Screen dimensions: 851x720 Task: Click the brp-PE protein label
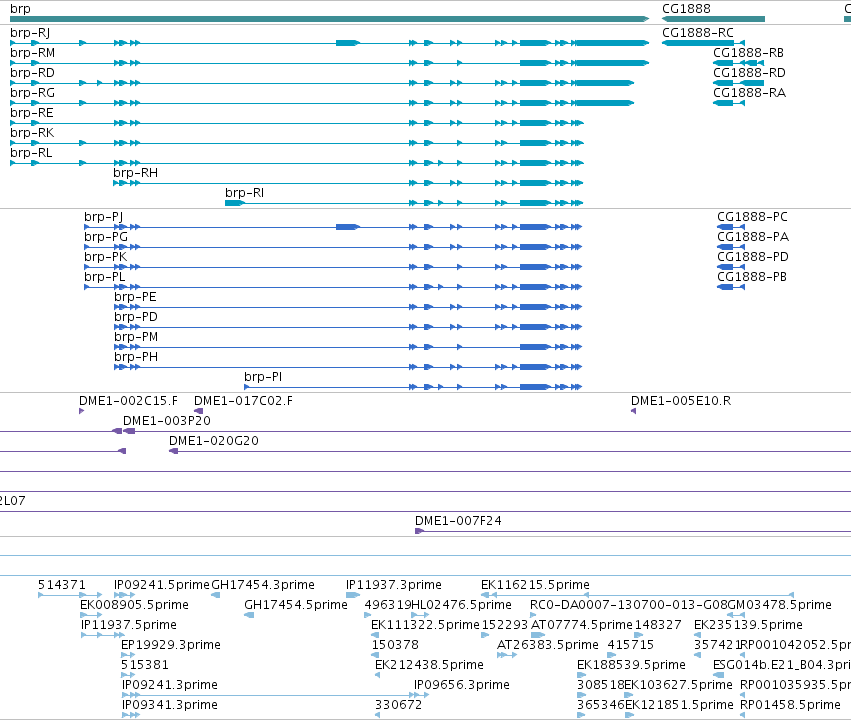click(x=136, y=297)
